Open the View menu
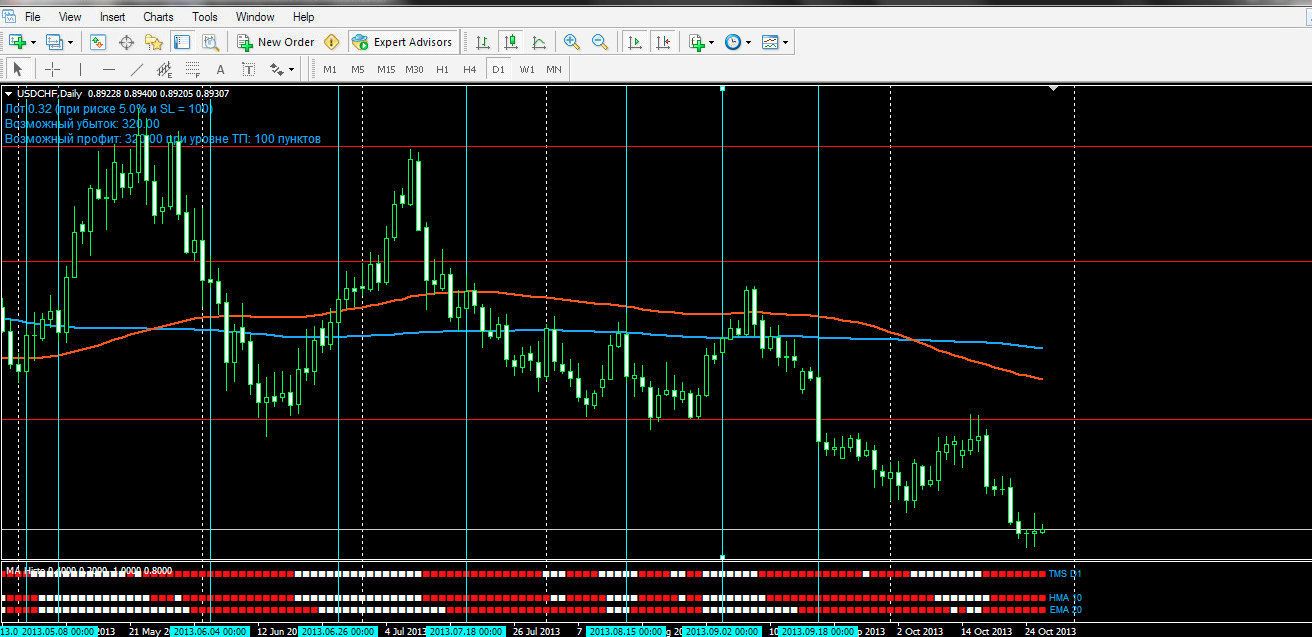The height and width of the screenshot is (637, 1312). tap(70, 17)
